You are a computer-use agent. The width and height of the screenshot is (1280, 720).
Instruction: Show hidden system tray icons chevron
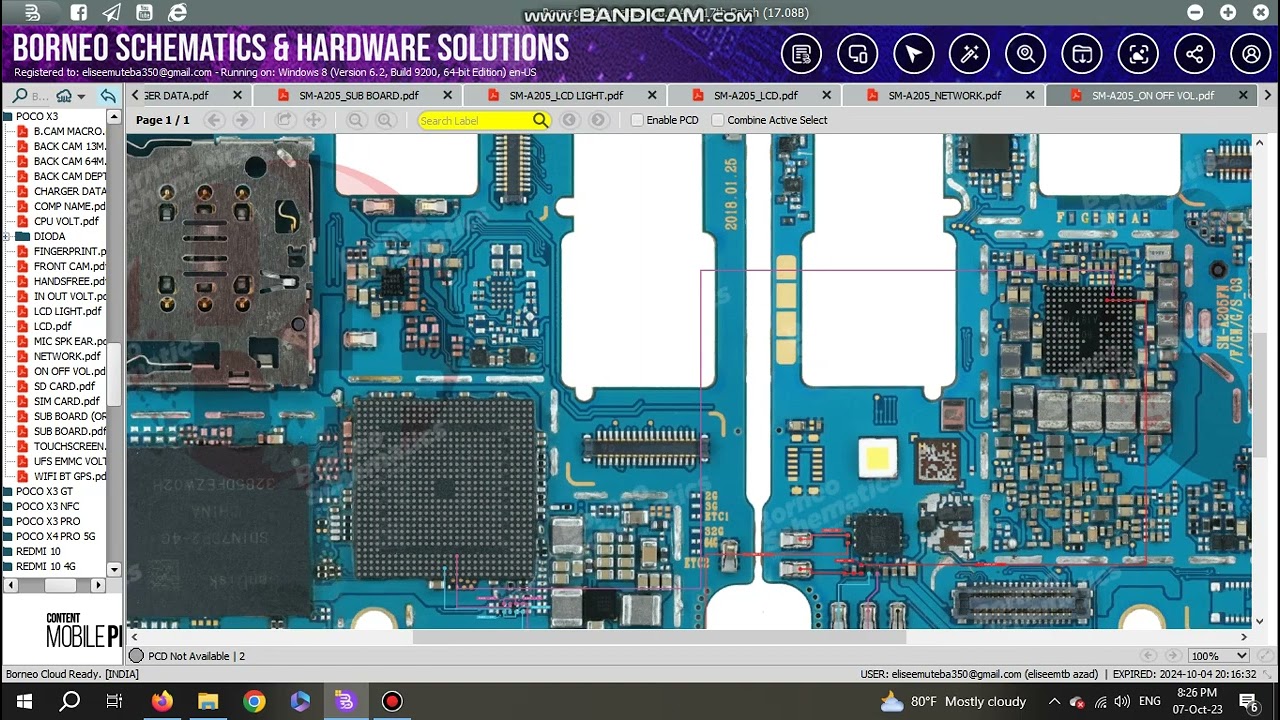(1054, 702)
